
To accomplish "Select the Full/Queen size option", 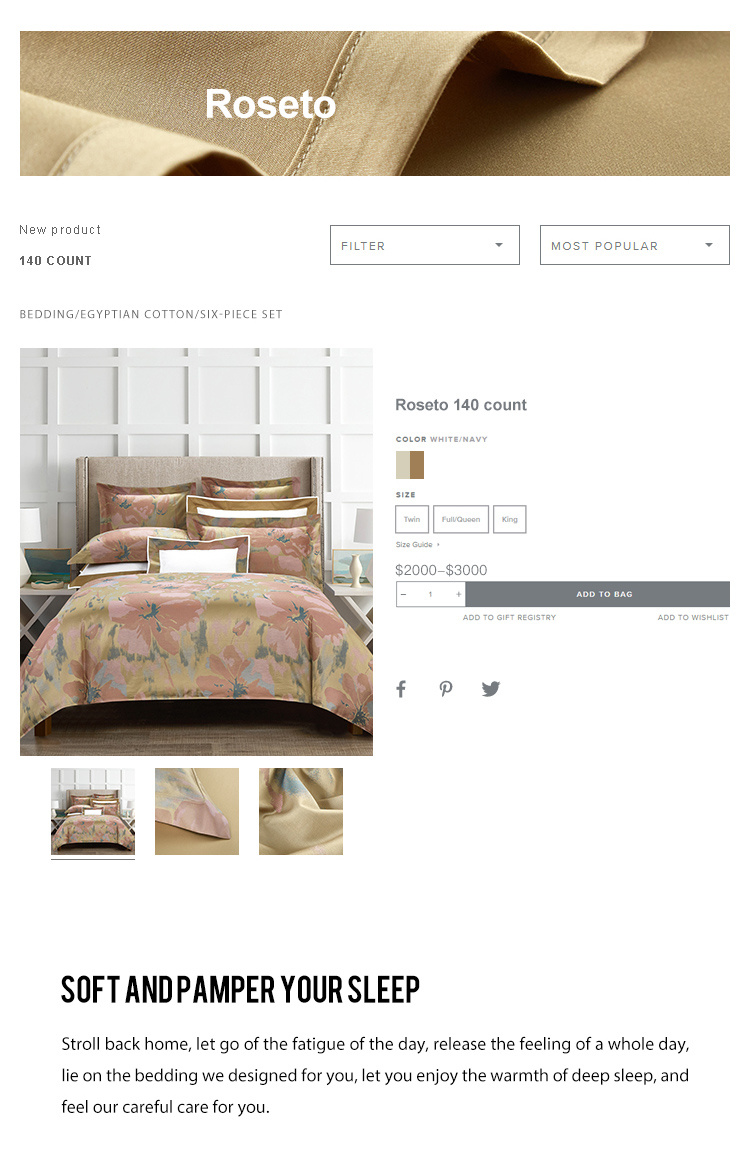I will 461,520.
